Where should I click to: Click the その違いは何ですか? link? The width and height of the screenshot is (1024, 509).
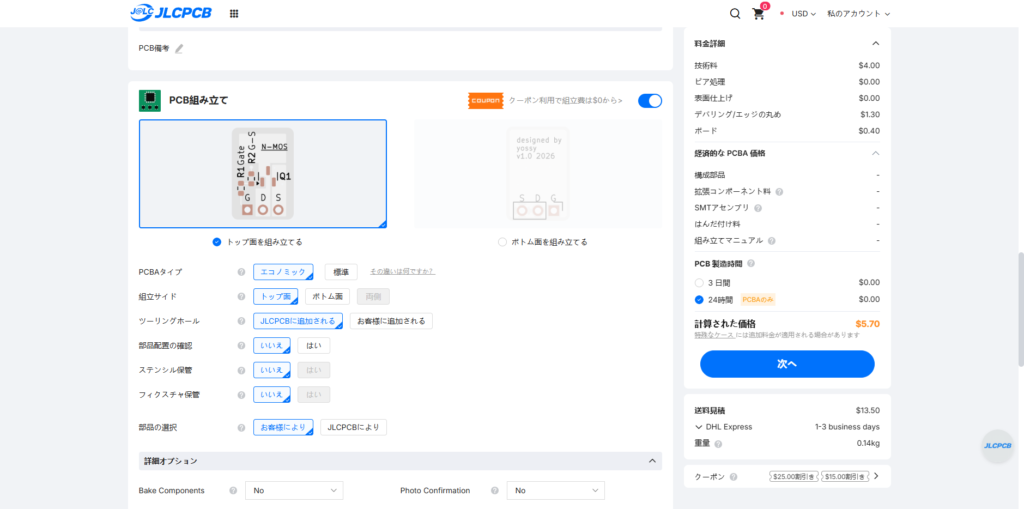pos(402,272)
